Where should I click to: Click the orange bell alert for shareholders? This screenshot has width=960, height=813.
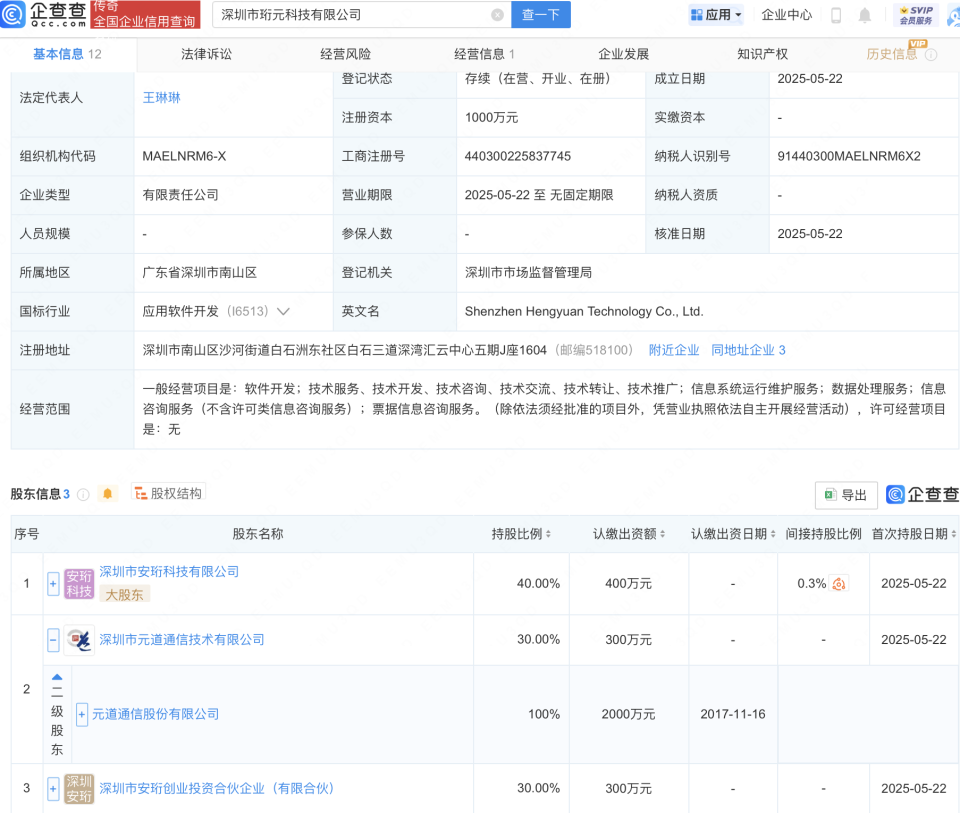[108, 493]
